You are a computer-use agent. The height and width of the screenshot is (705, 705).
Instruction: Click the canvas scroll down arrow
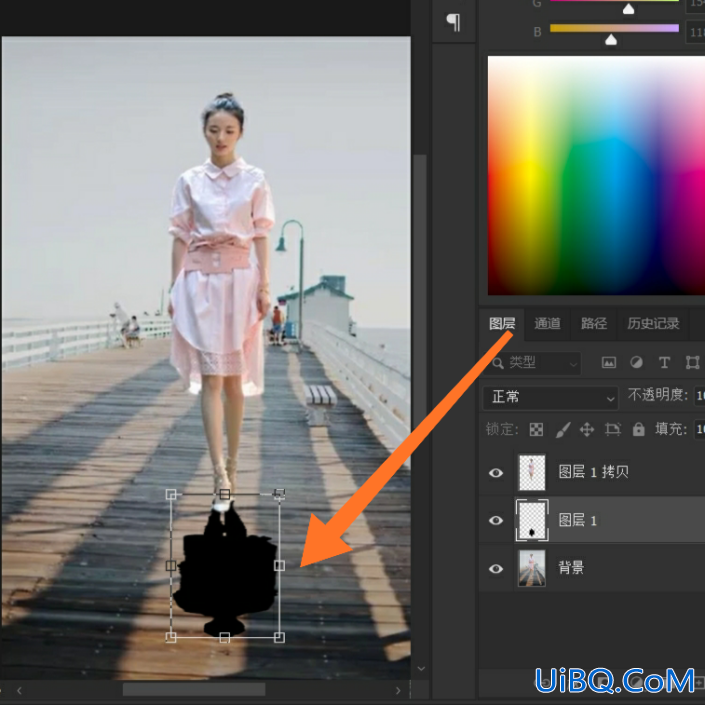[421, 669]
